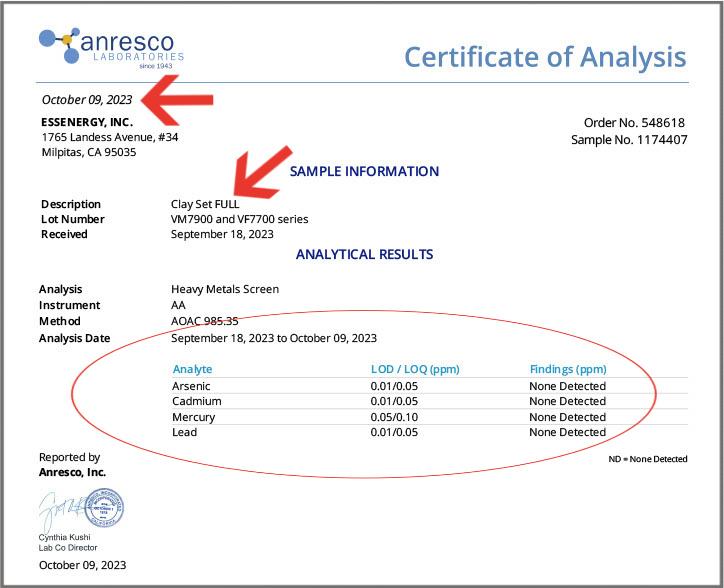The image size is (724, 588).
Task: Click the Lab Co Director title
Action: click(x=68, y=548)
